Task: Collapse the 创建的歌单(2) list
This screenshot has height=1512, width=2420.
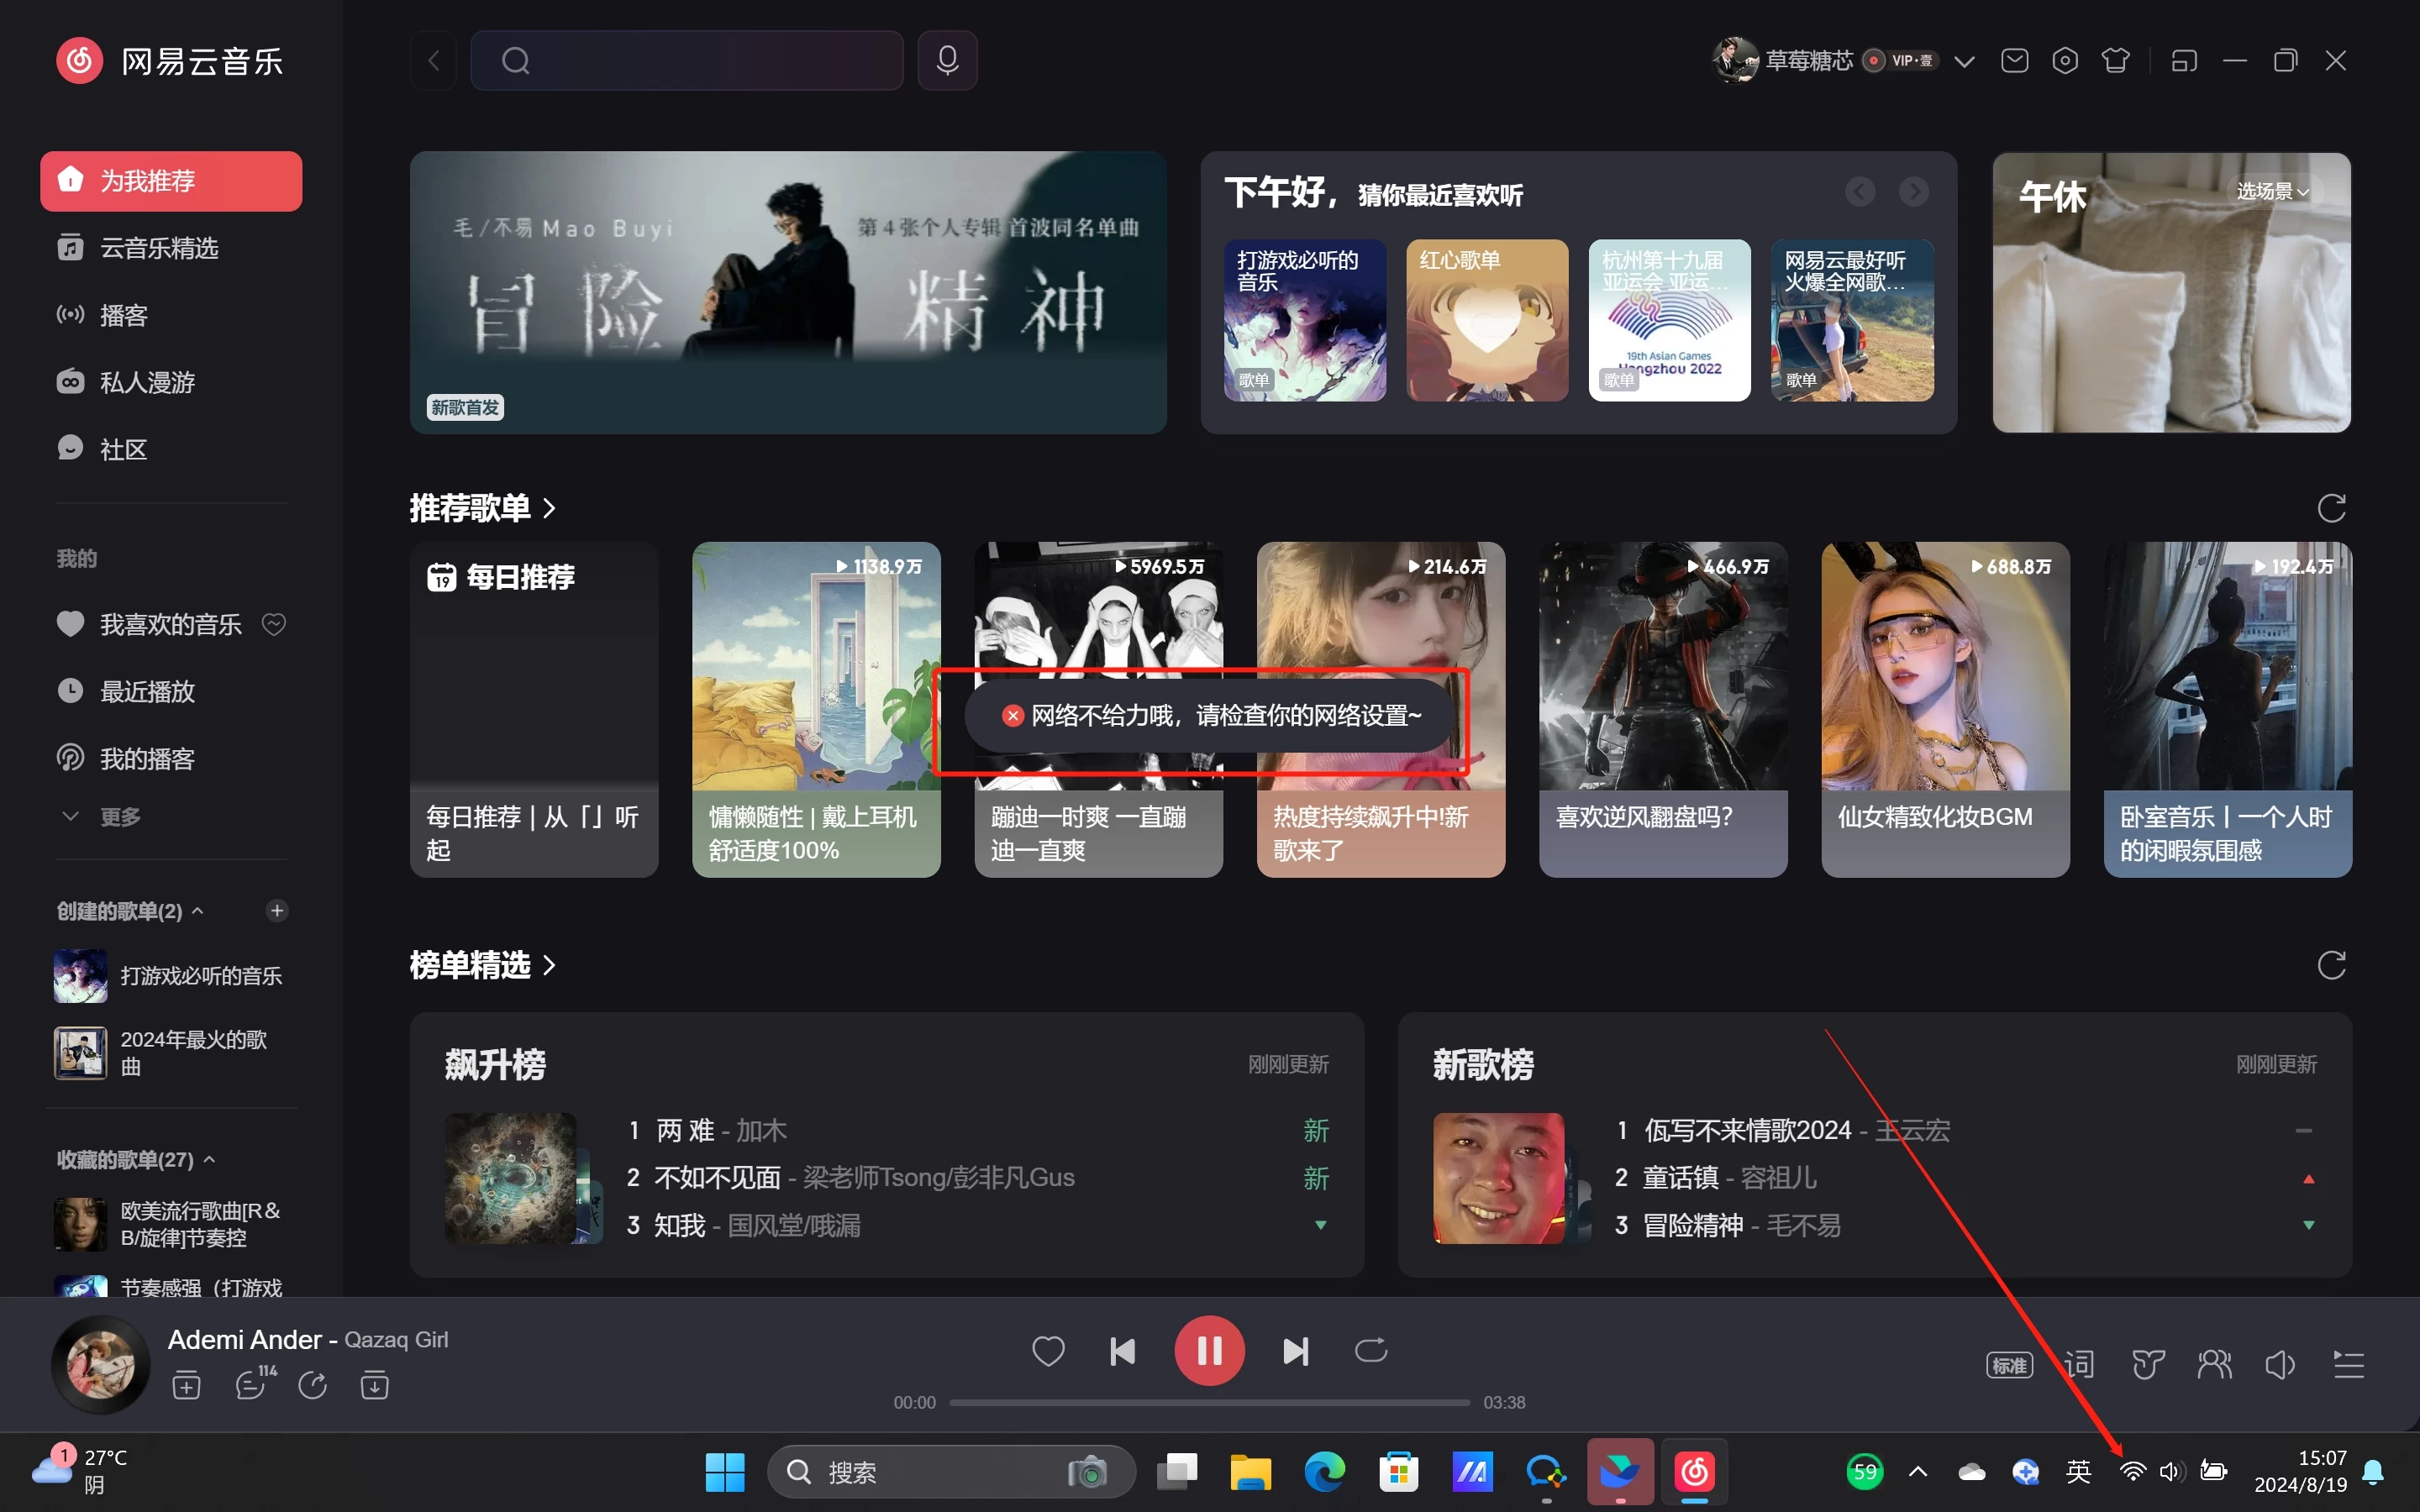Action: 198,911
